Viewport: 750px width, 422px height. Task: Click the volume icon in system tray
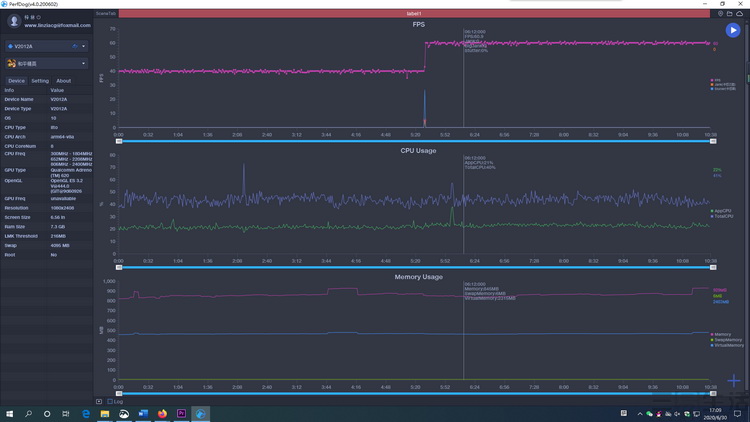[x=677, y=414]
